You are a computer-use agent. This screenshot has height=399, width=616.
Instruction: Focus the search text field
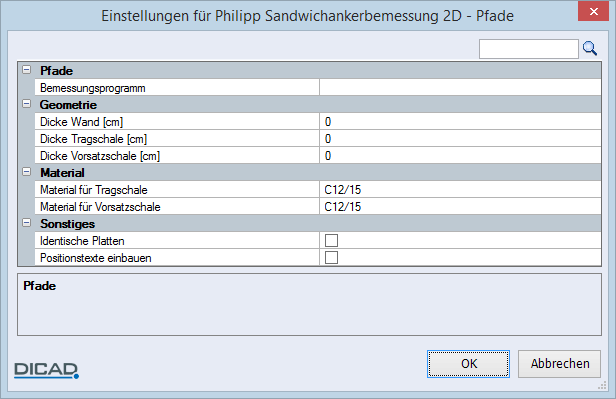pos(528,49)
